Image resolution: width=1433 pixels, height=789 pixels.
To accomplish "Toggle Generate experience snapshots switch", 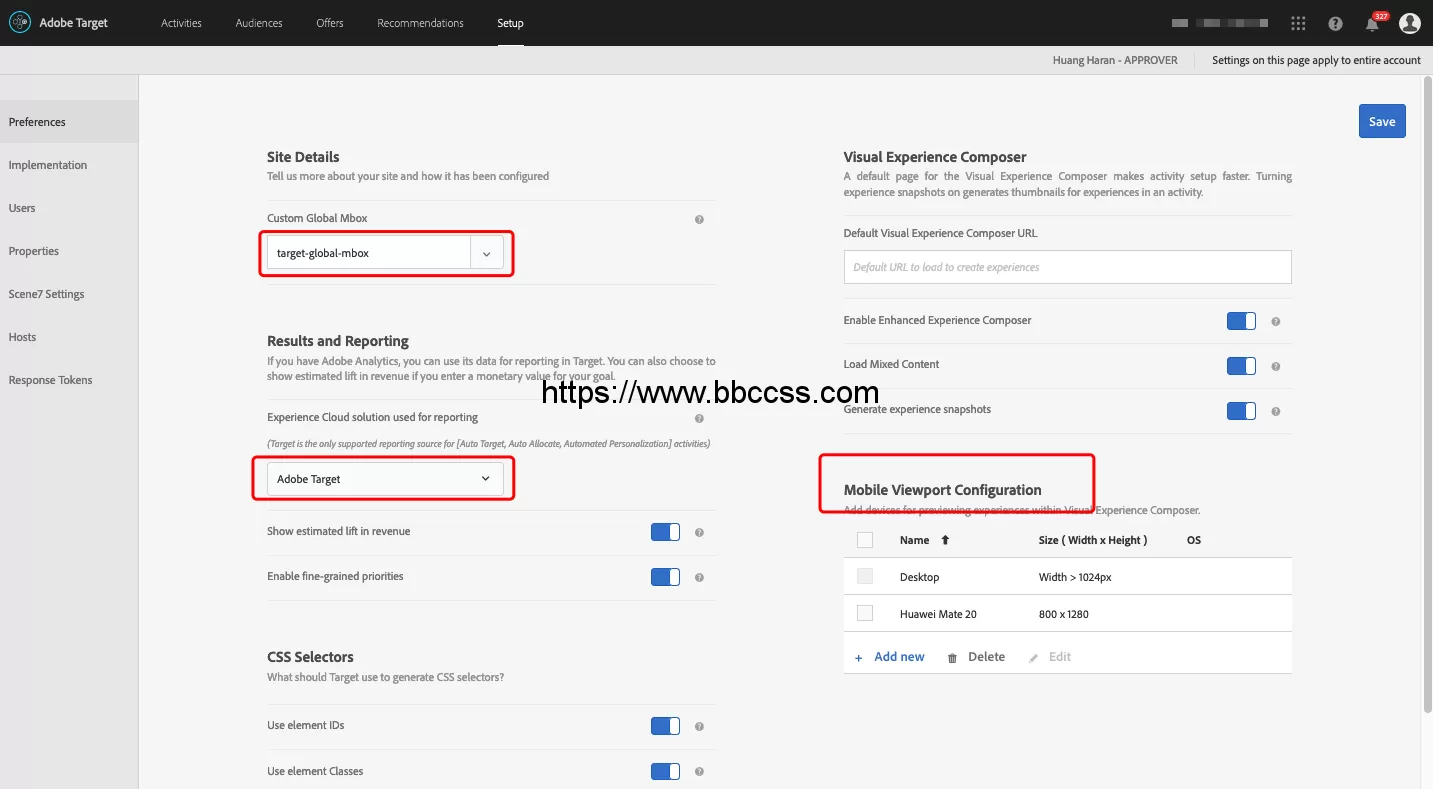I will pyautogui.click(x=1241, y=411).
